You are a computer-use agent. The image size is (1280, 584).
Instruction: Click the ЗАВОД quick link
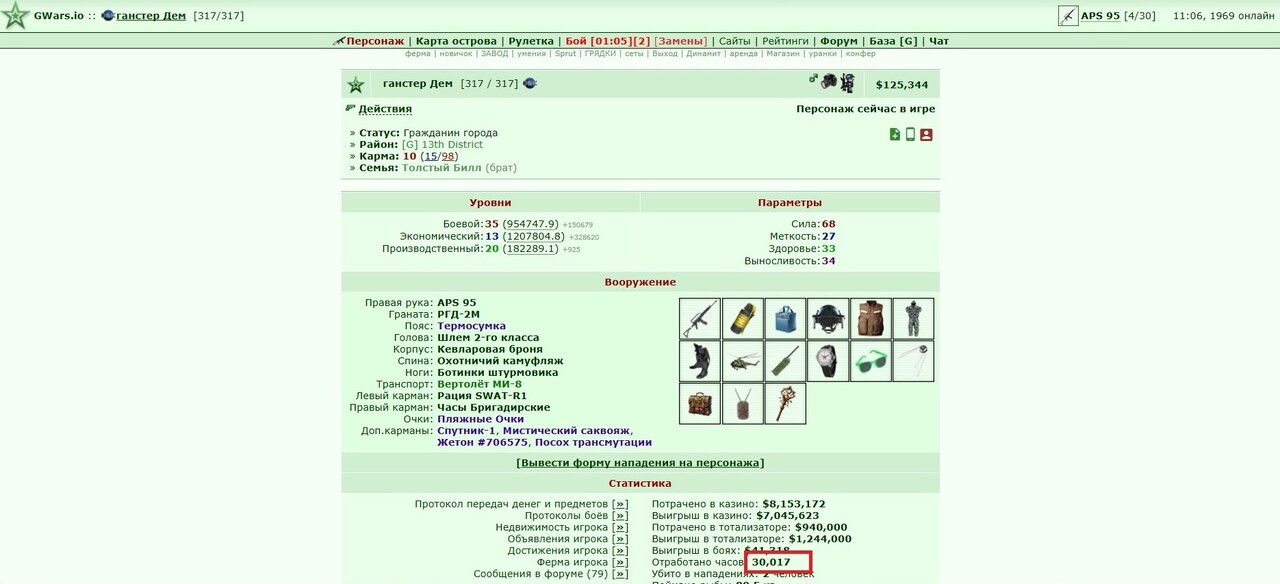[494, 54]
